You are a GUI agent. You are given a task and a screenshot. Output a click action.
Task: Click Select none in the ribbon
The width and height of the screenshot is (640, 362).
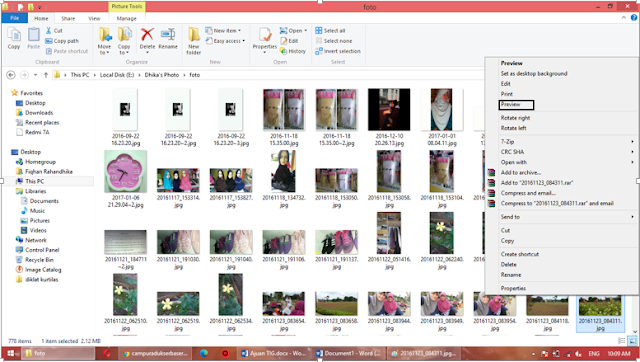[x=334, y=41]
